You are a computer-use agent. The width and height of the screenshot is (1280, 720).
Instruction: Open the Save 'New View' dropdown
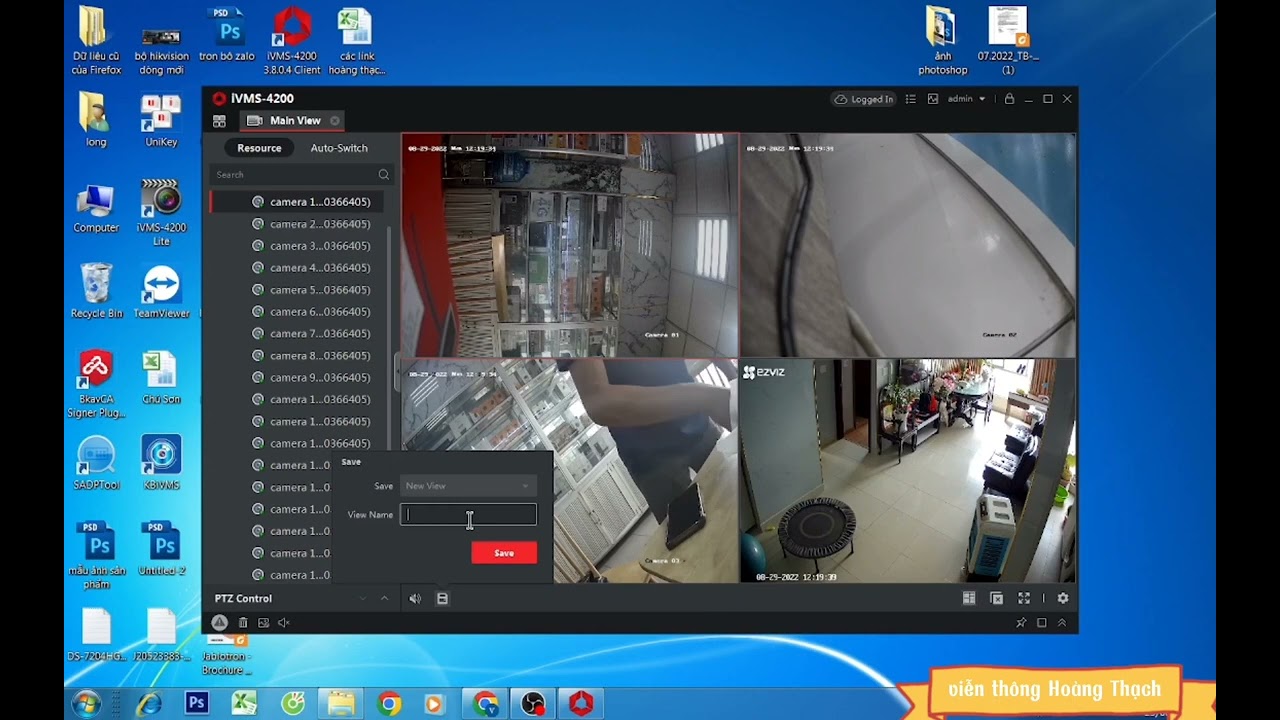coord(468,486)
